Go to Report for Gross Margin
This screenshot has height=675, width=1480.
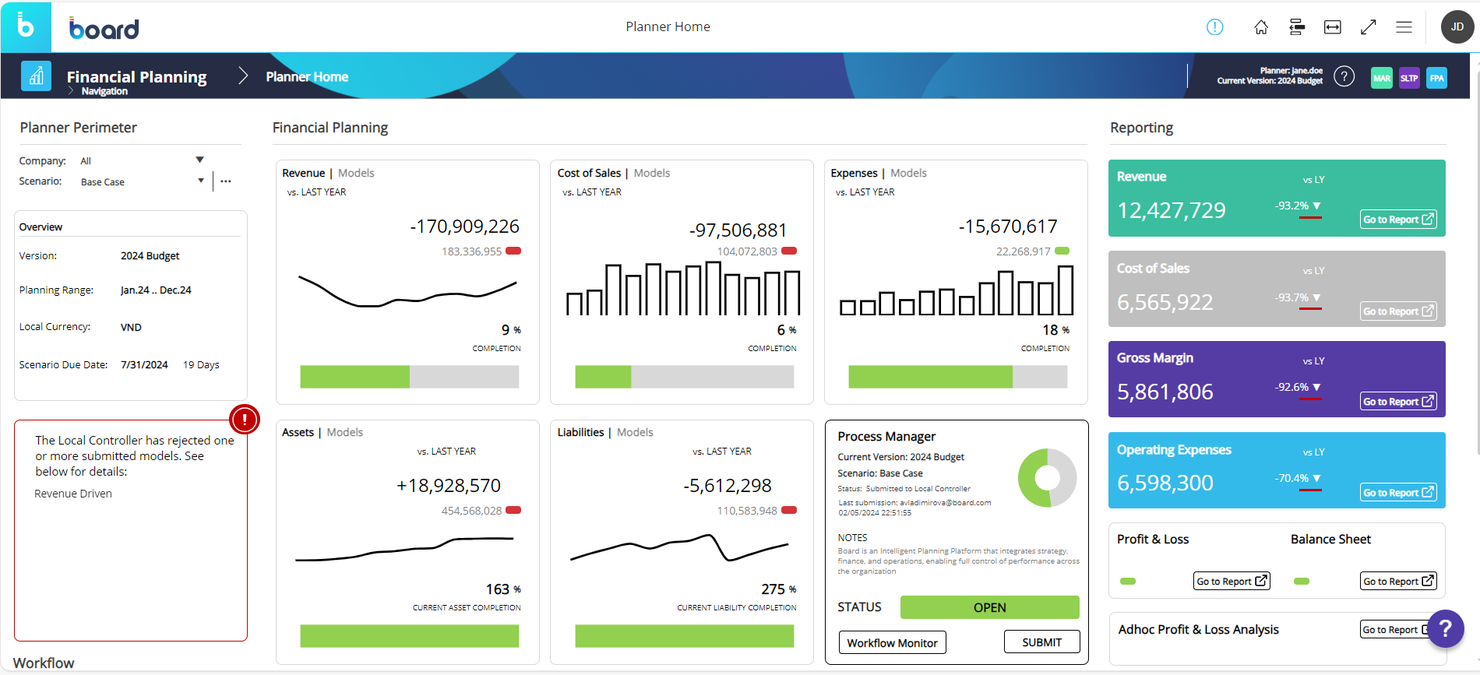[1398, 401]
